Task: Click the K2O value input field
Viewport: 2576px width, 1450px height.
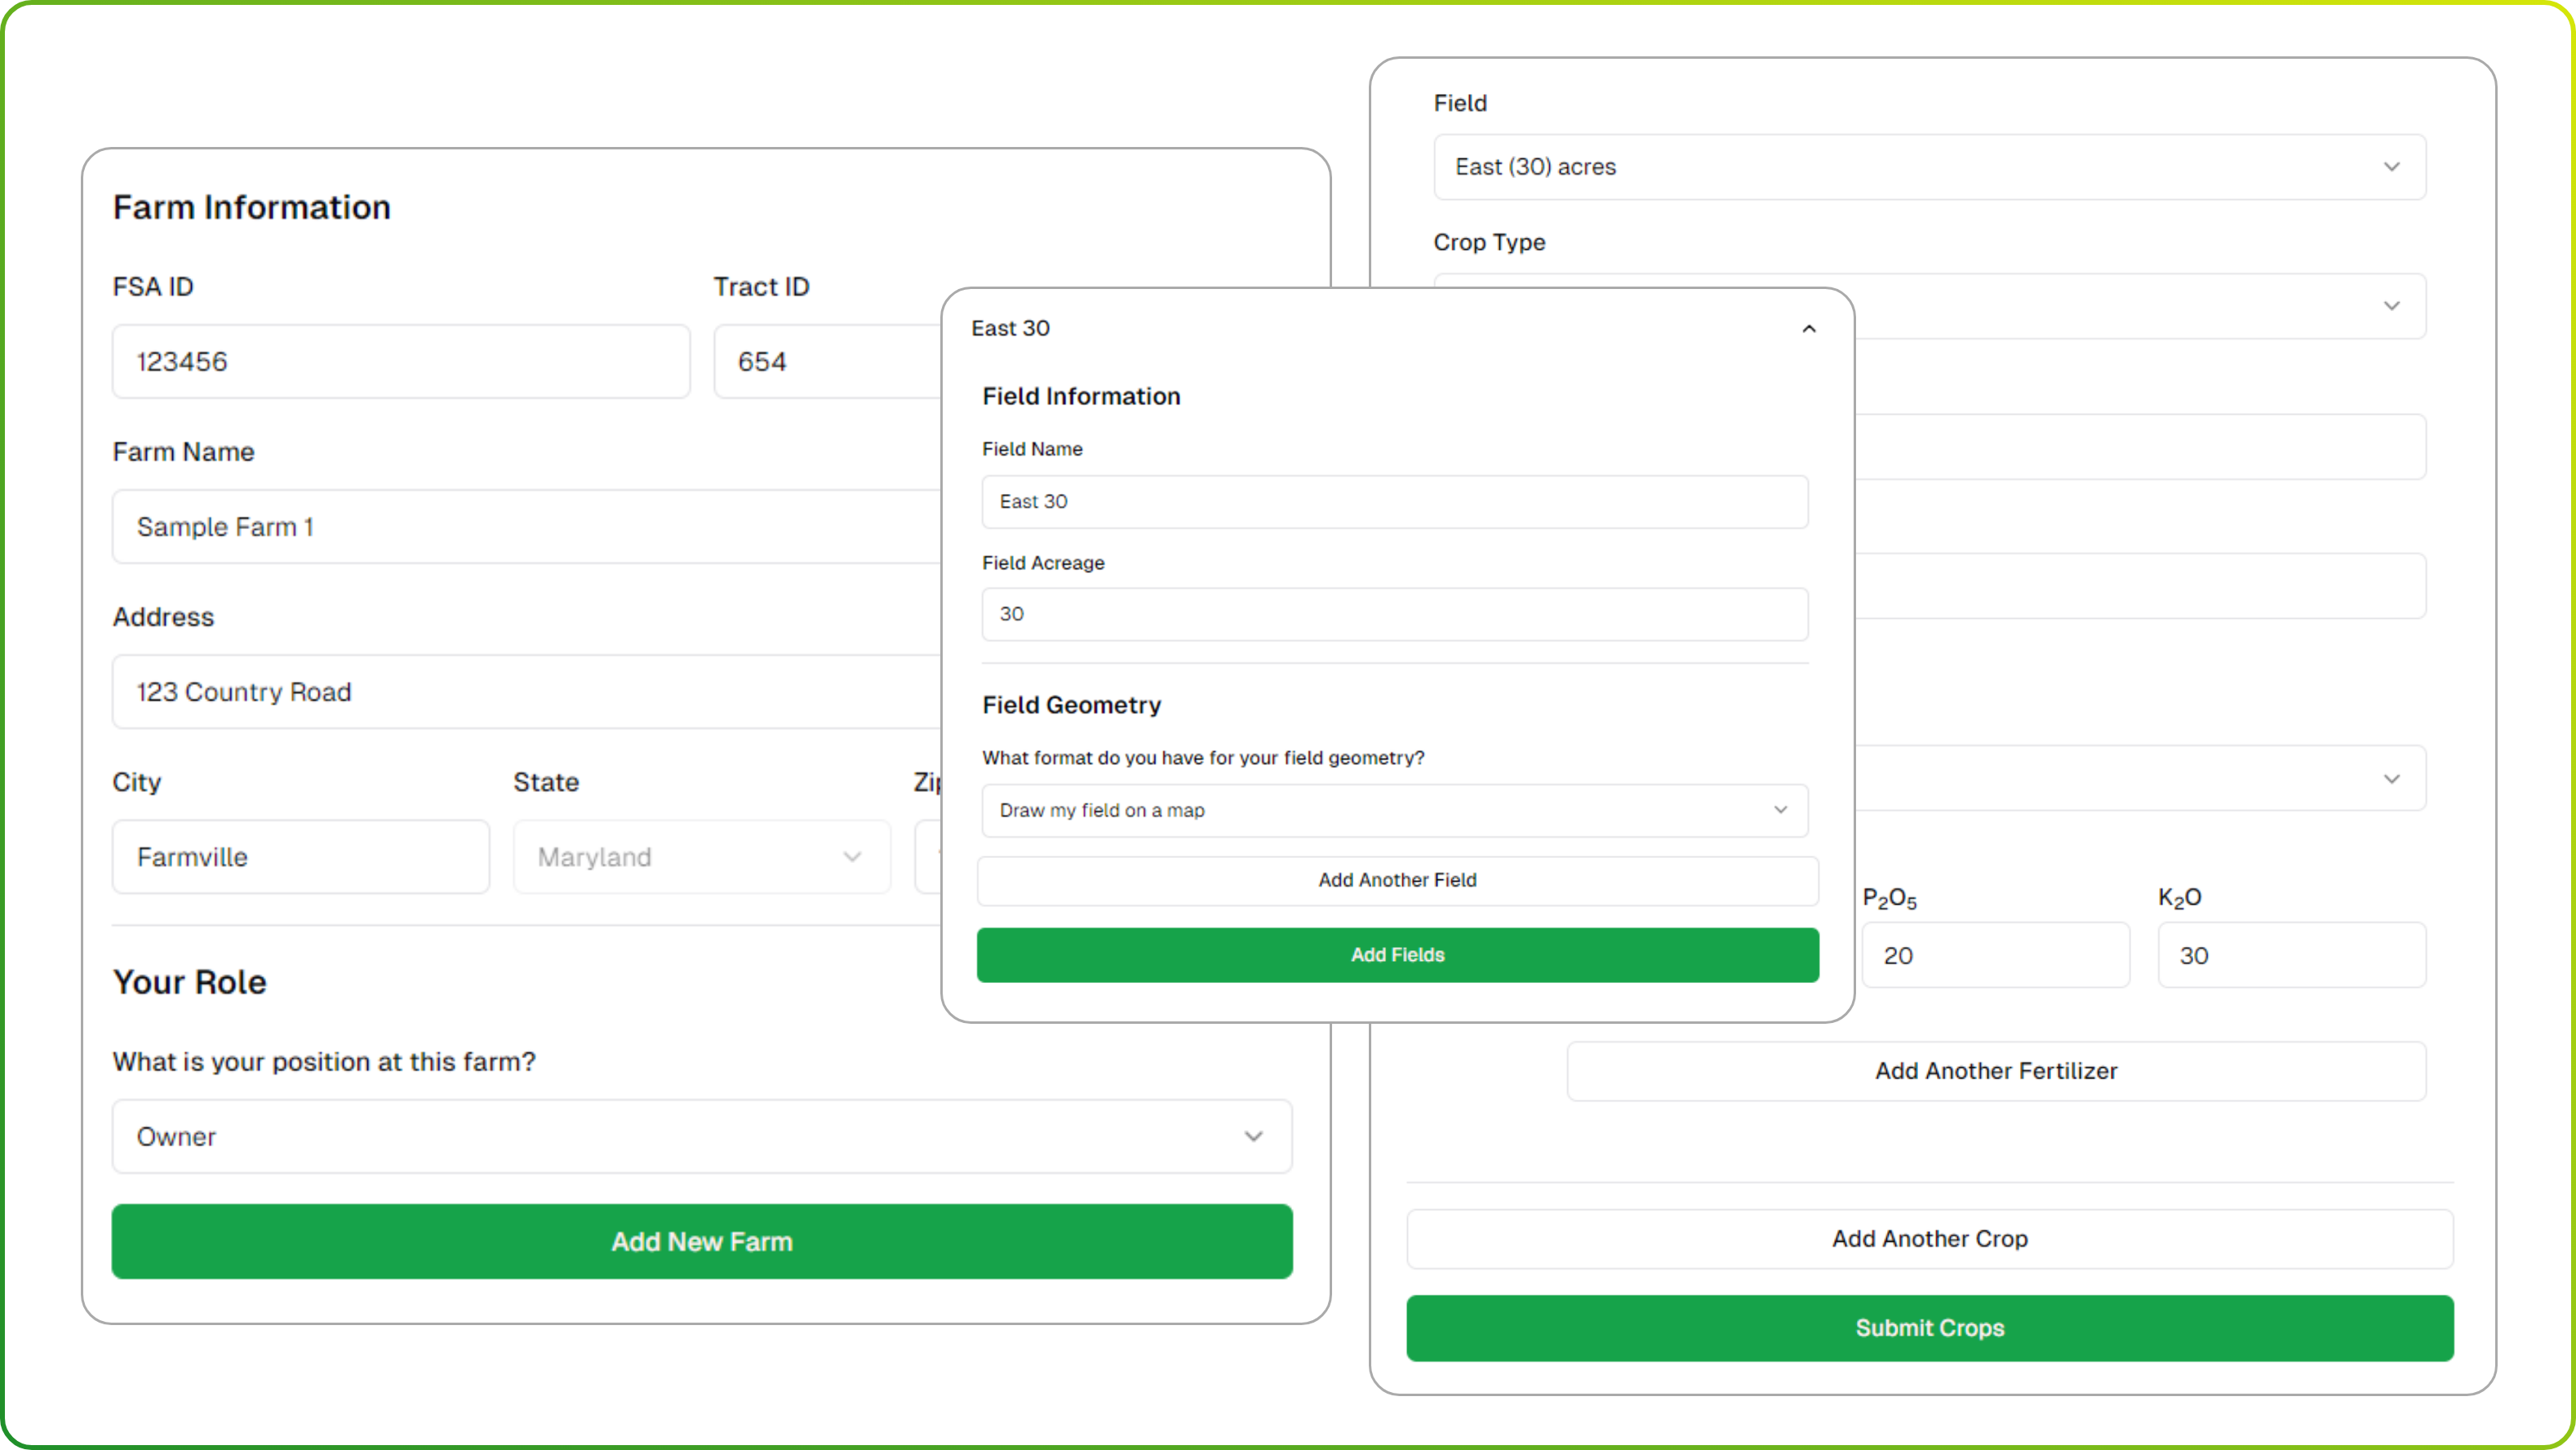Action: (x=2290, y=956)
